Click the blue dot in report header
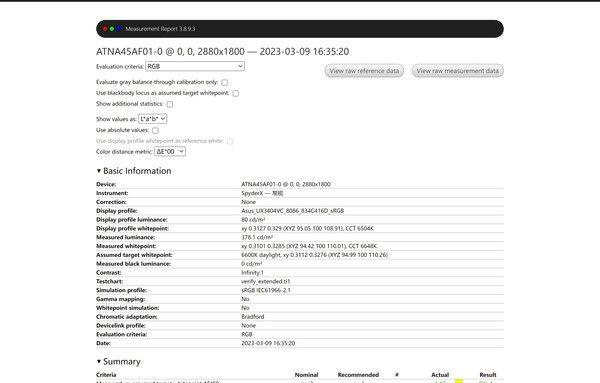The image size is (600, 383). click(x=119, y=28)
